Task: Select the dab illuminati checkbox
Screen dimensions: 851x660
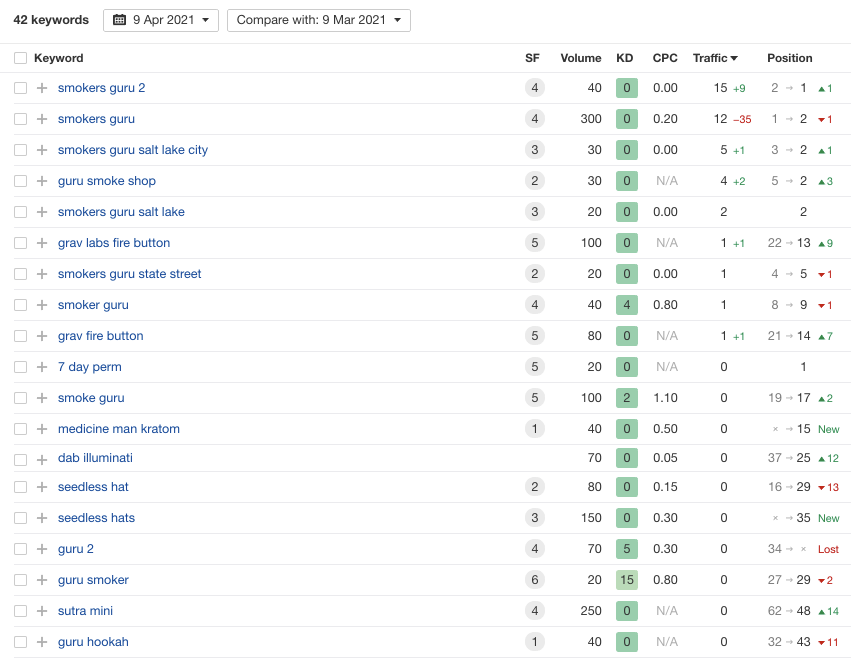Action: click(21, 460)
